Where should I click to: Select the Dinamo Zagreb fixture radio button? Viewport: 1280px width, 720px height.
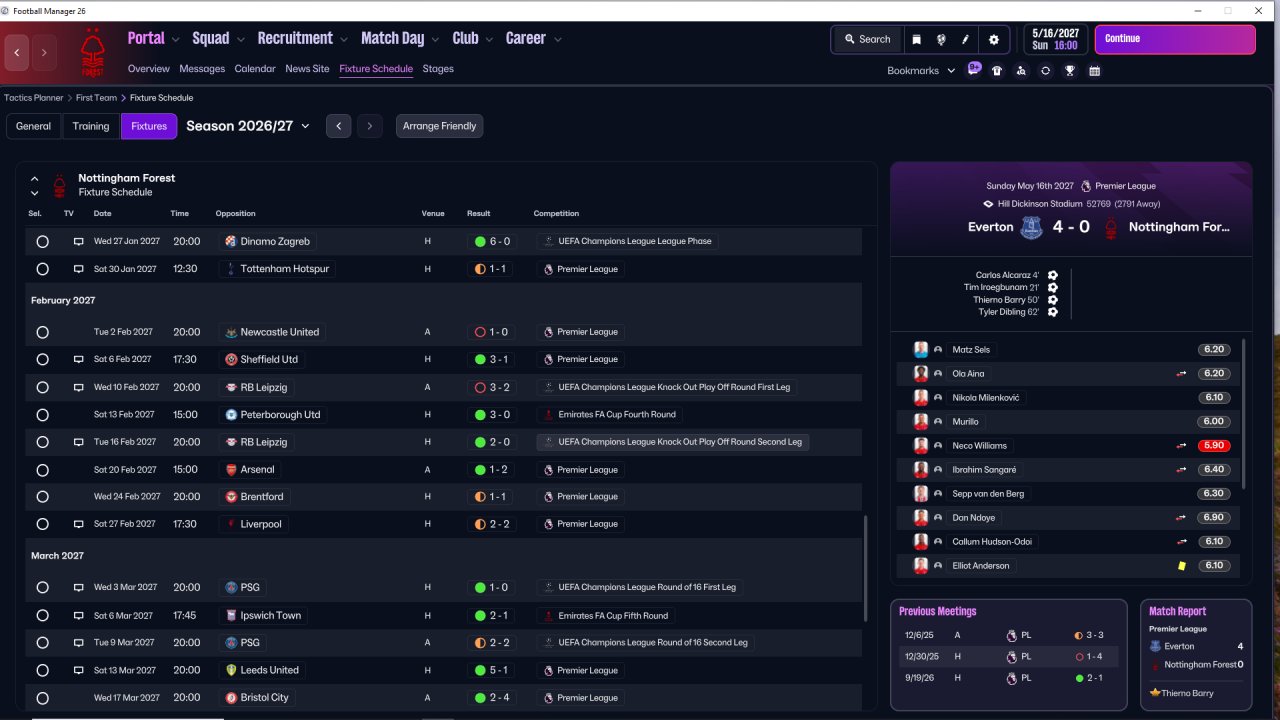(x=42, y=241)
